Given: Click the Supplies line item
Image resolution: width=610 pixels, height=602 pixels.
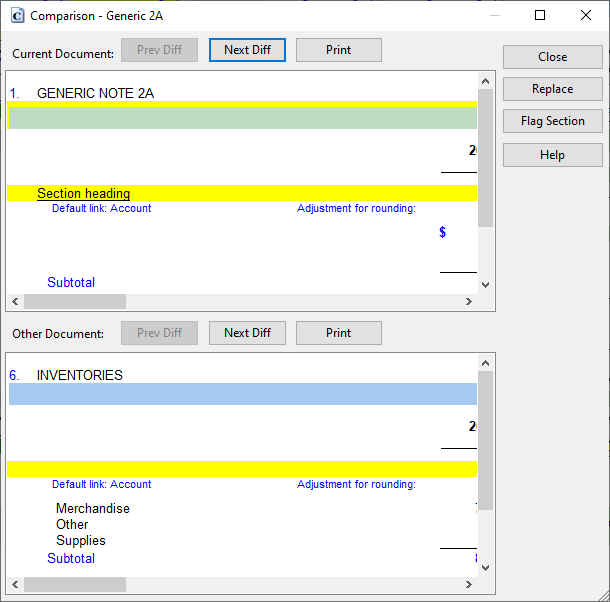Looking at the screenshot, I should point(81,541).
